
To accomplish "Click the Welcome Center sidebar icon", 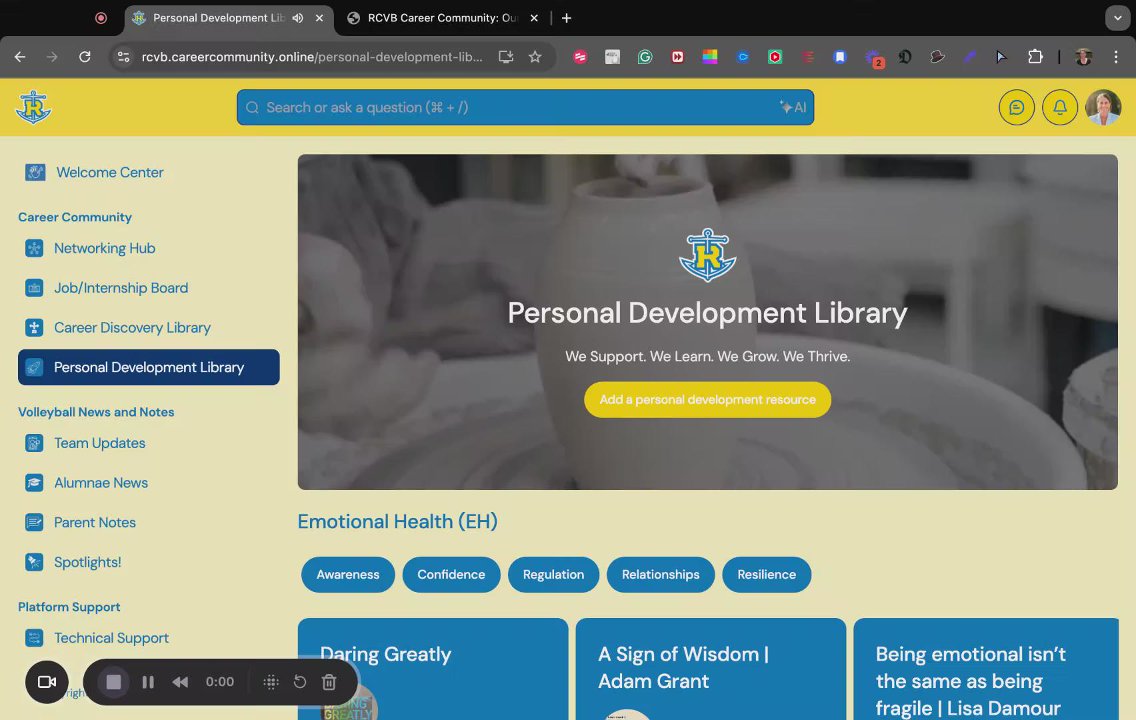I will pos(35,172).
